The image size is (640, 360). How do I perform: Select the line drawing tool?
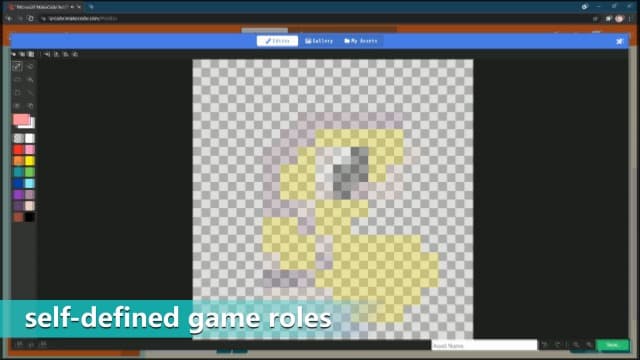pos(30,93)
